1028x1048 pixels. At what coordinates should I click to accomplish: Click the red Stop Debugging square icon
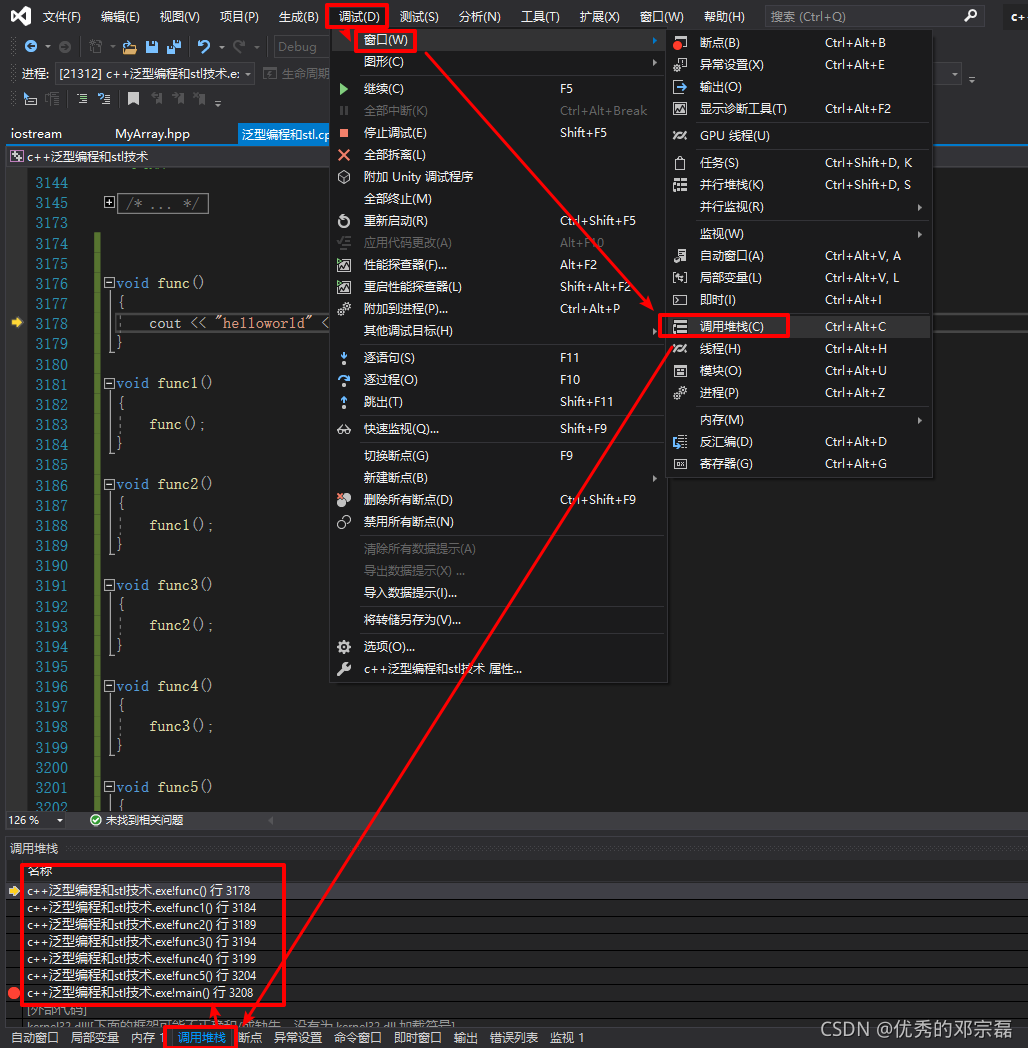point(344,133)
